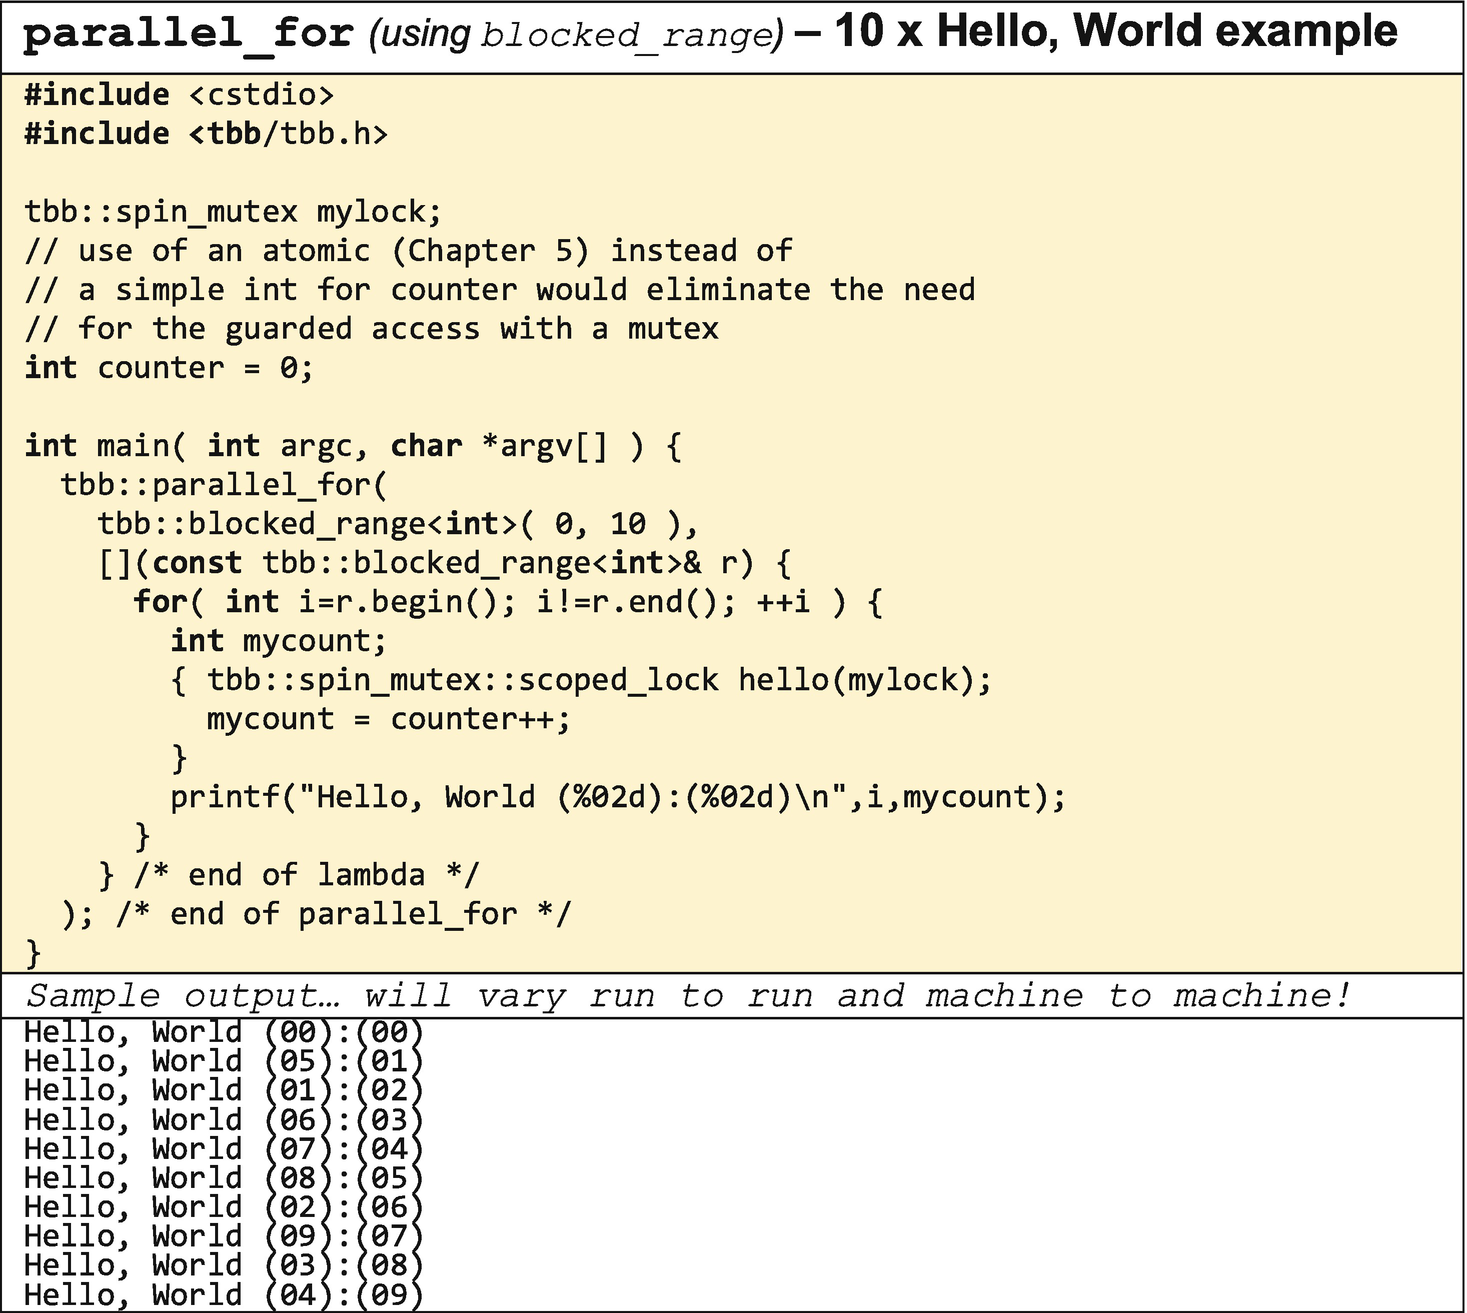Click the "Sample output… will vary" caption
This screenshot has width=1467, height=1313.
coord(688,996)
